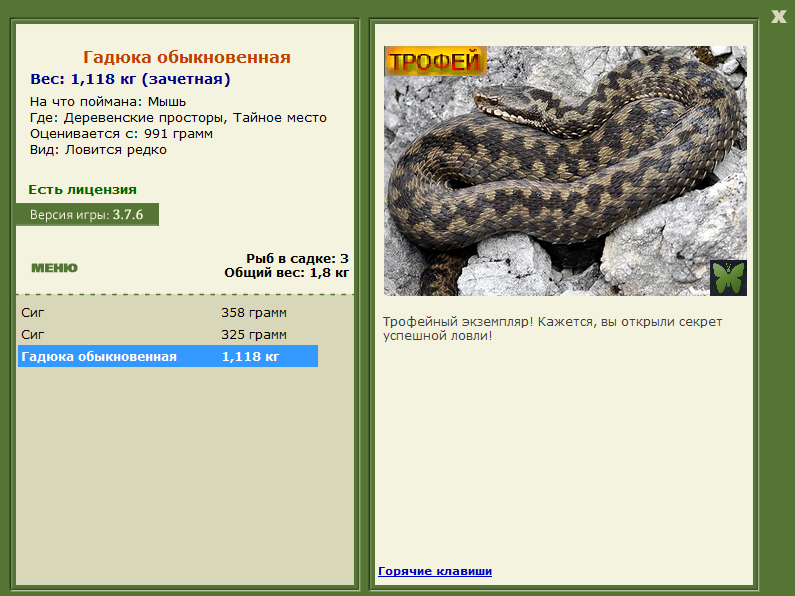The height and width of the screenshot is (596, 795).
Task: Click the Оценивается с: 991 грамм line
Action: coord(121,134)
